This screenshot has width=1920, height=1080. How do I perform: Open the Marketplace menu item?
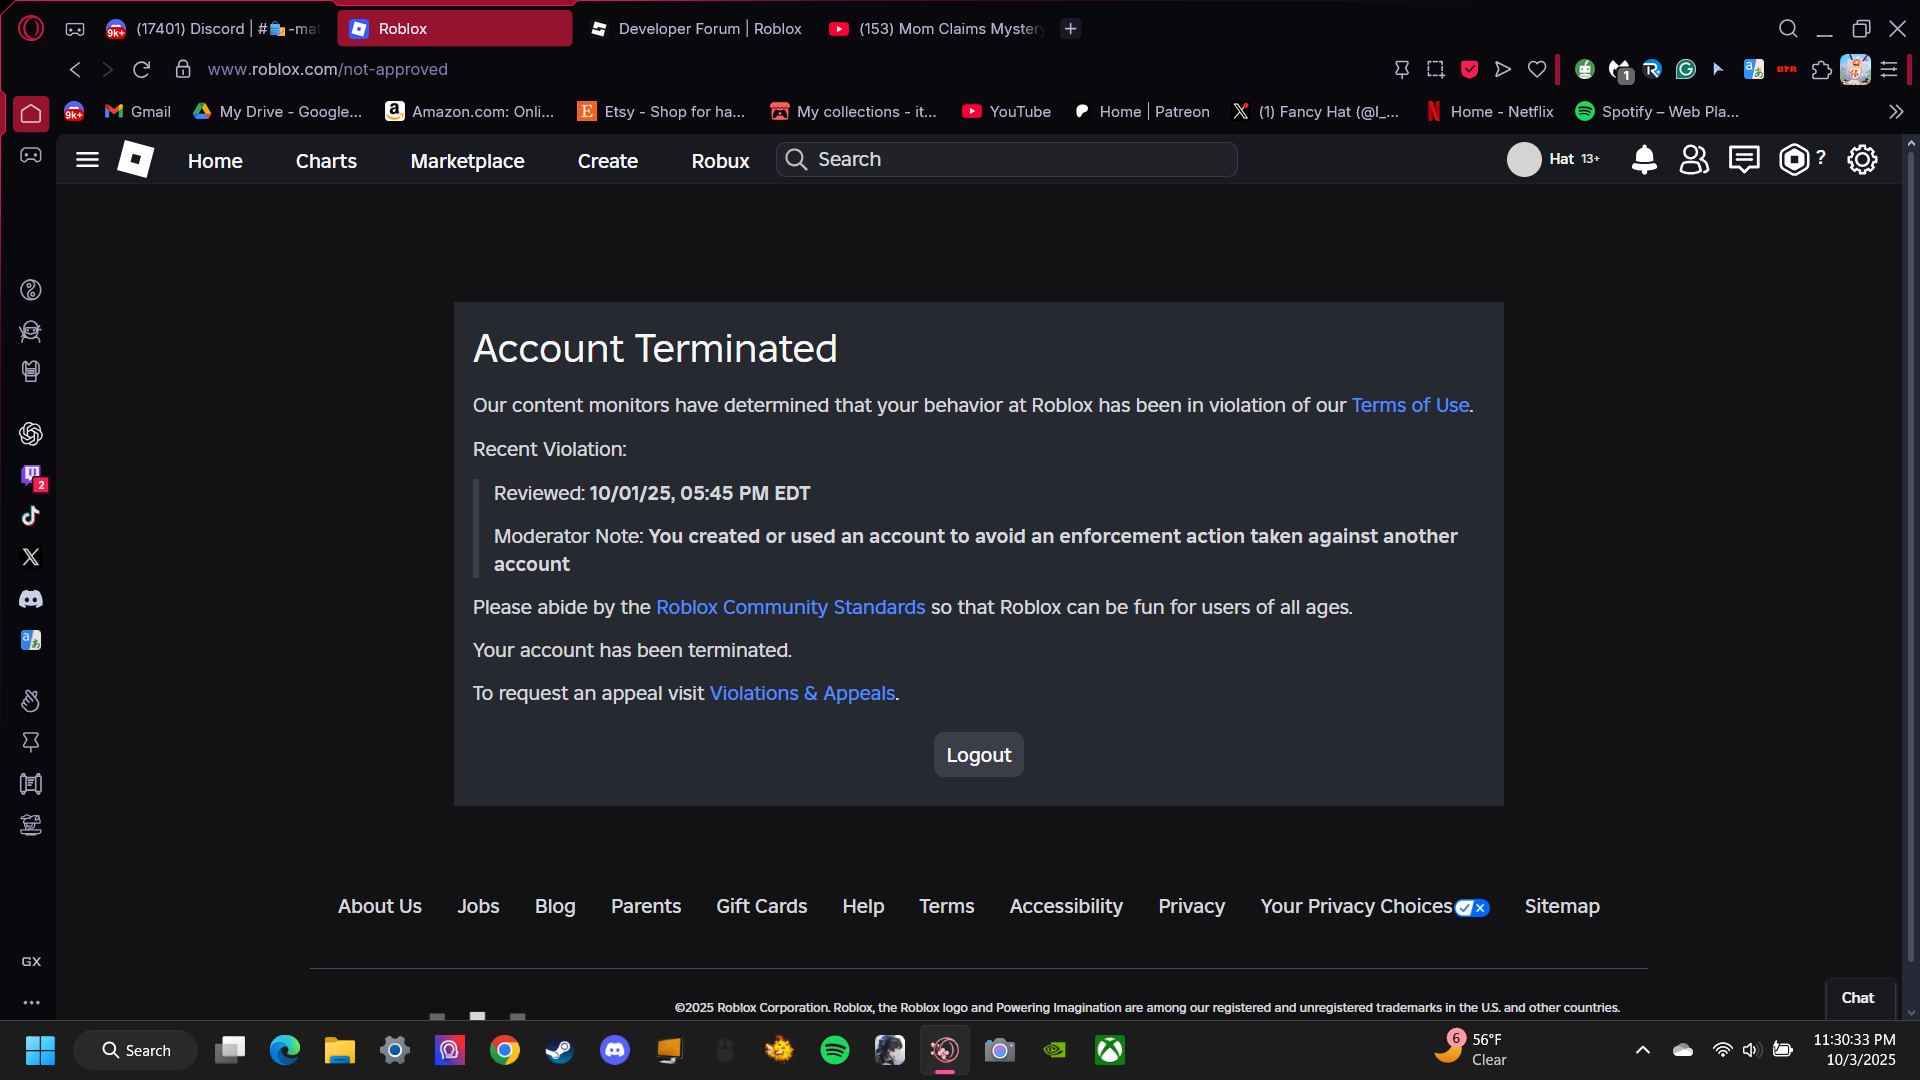pyautogui.click(x=467, y=161)
